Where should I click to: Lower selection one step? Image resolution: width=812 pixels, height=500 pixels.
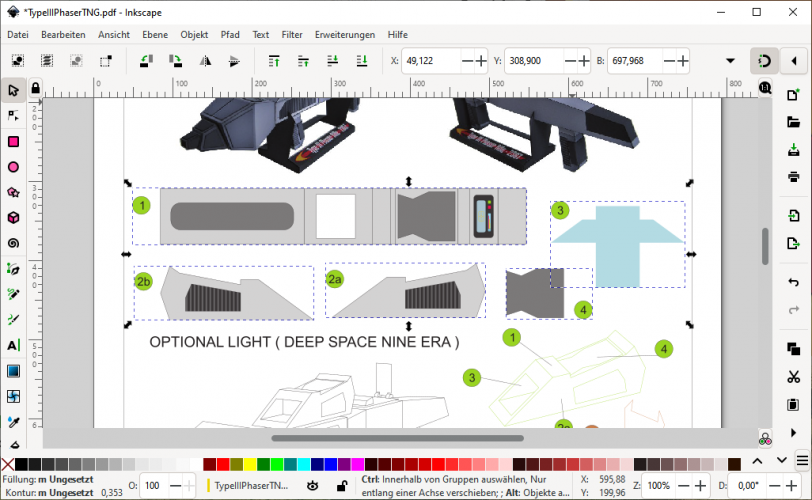point(332,61)
